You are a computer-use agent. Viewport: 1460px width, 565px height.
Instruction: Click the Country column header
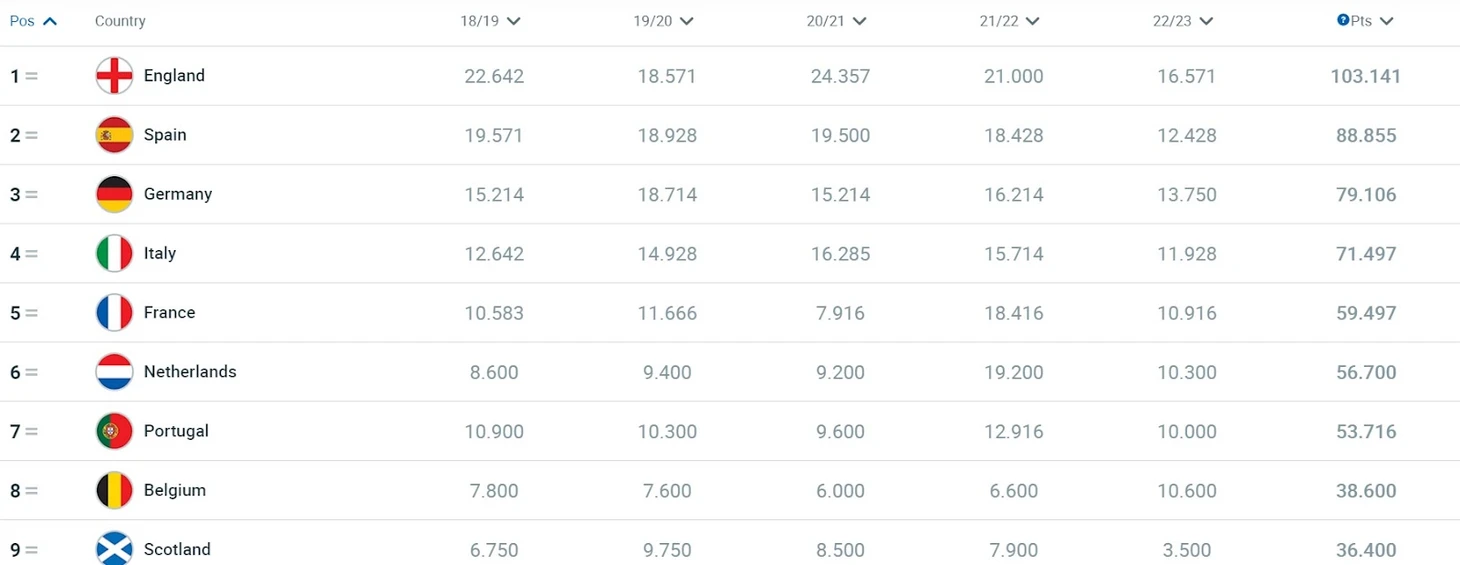point(120,21)
